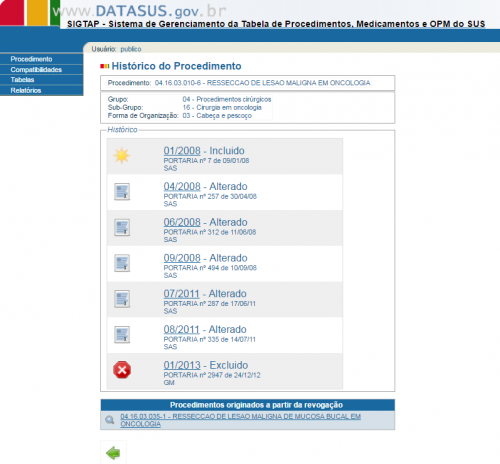
Task: Click the magnifier icon next to procedure 04.16.03.035-1
Action: point(109,420)
